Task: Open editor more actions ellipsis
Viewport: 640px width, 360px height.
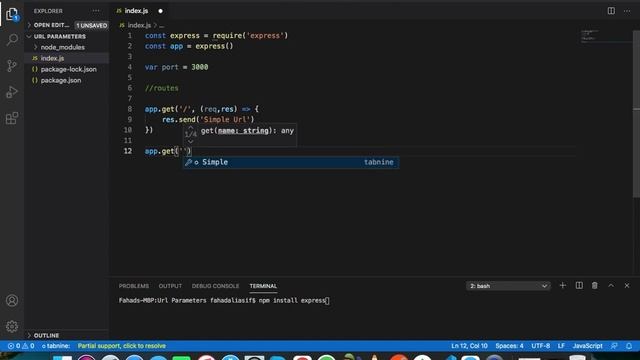Action: [x=627, y=11]
